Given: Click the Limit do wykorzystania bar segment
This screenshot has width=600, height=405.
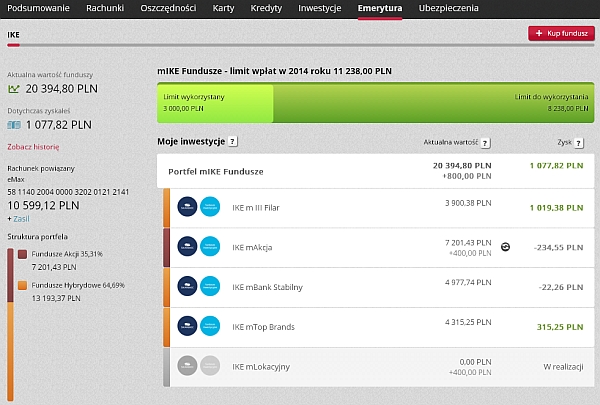Looking at the screenshot, I should click(x=434, y=103).
